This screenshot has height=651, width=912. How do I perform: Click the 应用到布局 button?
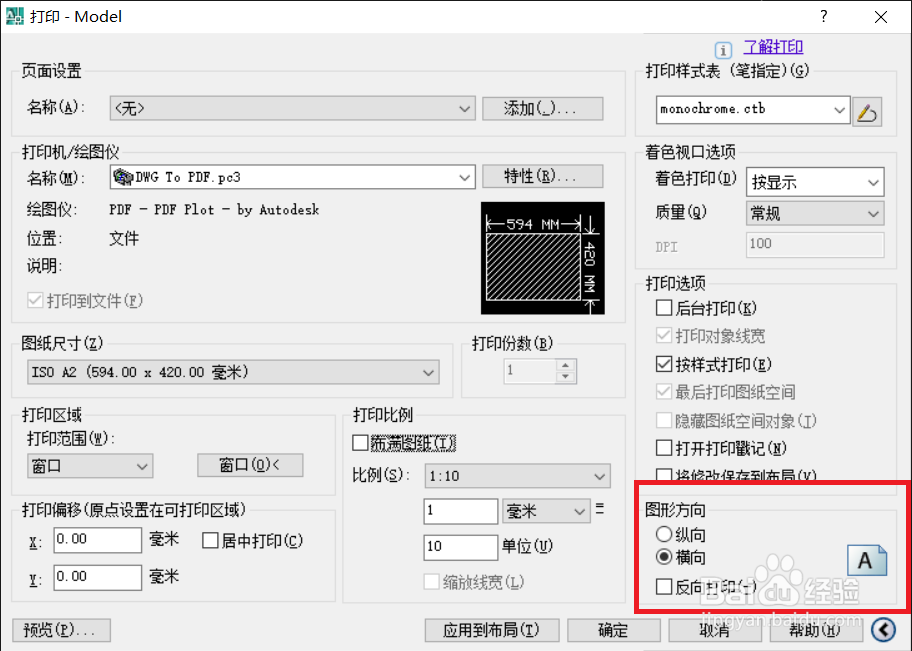pyautogui.click(x=491, y=630)
